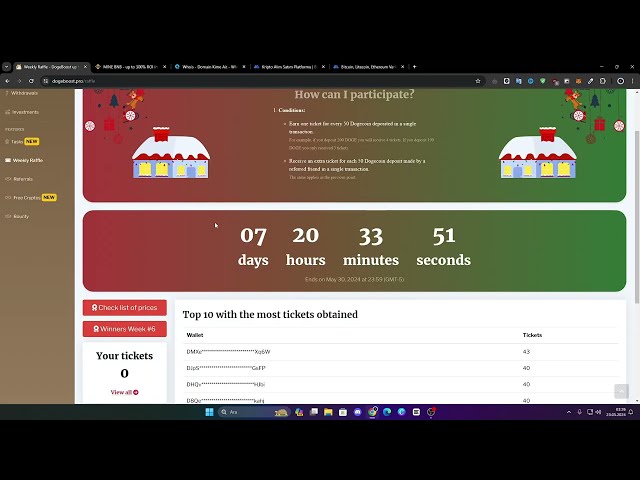640x480 pixels.
Task: Click the Referrals icon in sidebar
Action: (x=8, y=179)
